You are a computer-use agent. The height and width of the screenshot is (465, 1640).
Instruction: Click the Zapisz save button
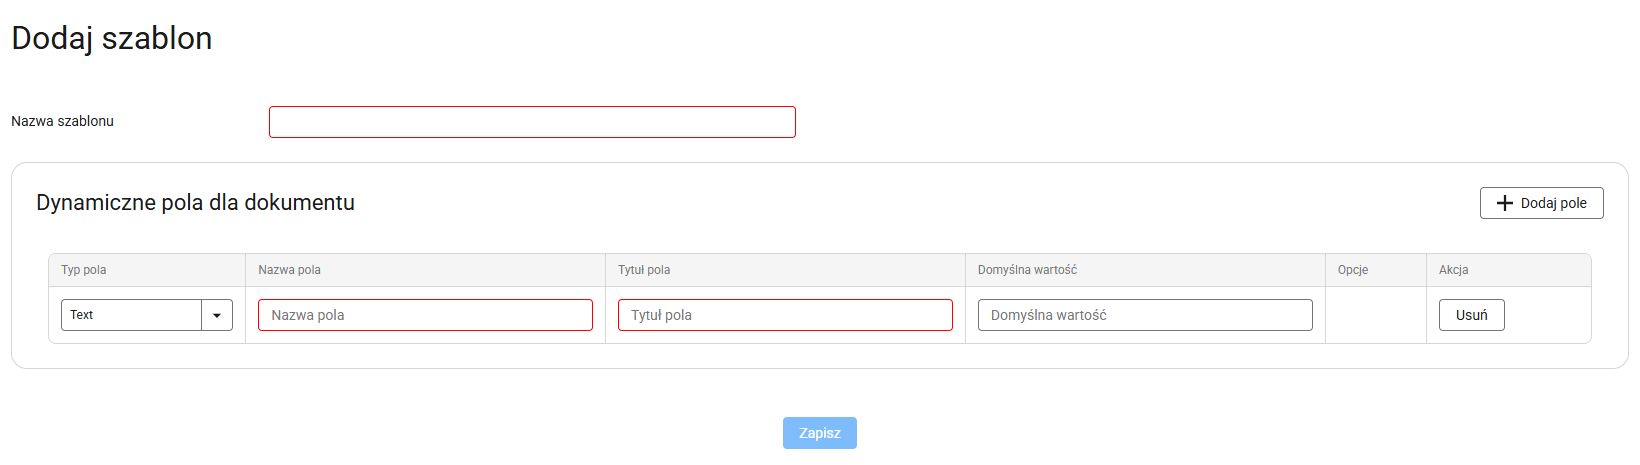820,433
